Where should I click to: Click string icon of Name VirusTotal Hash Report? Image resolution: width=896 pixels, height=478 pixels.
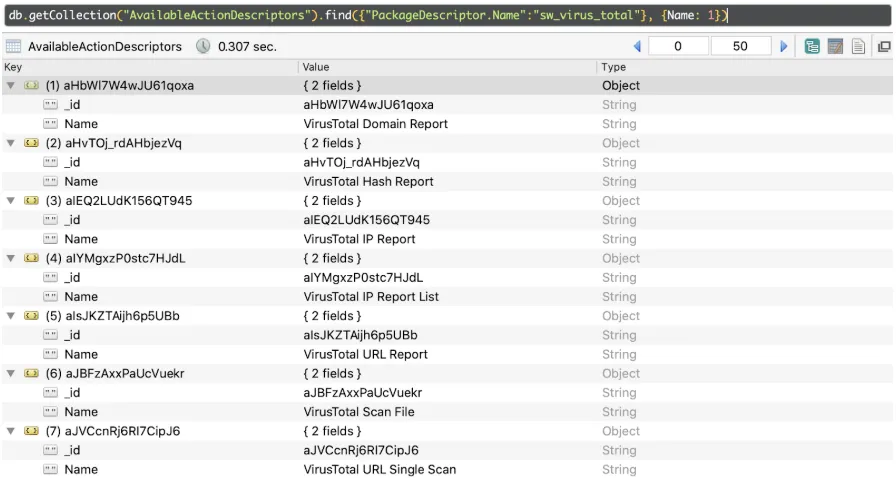click(50, 181)
